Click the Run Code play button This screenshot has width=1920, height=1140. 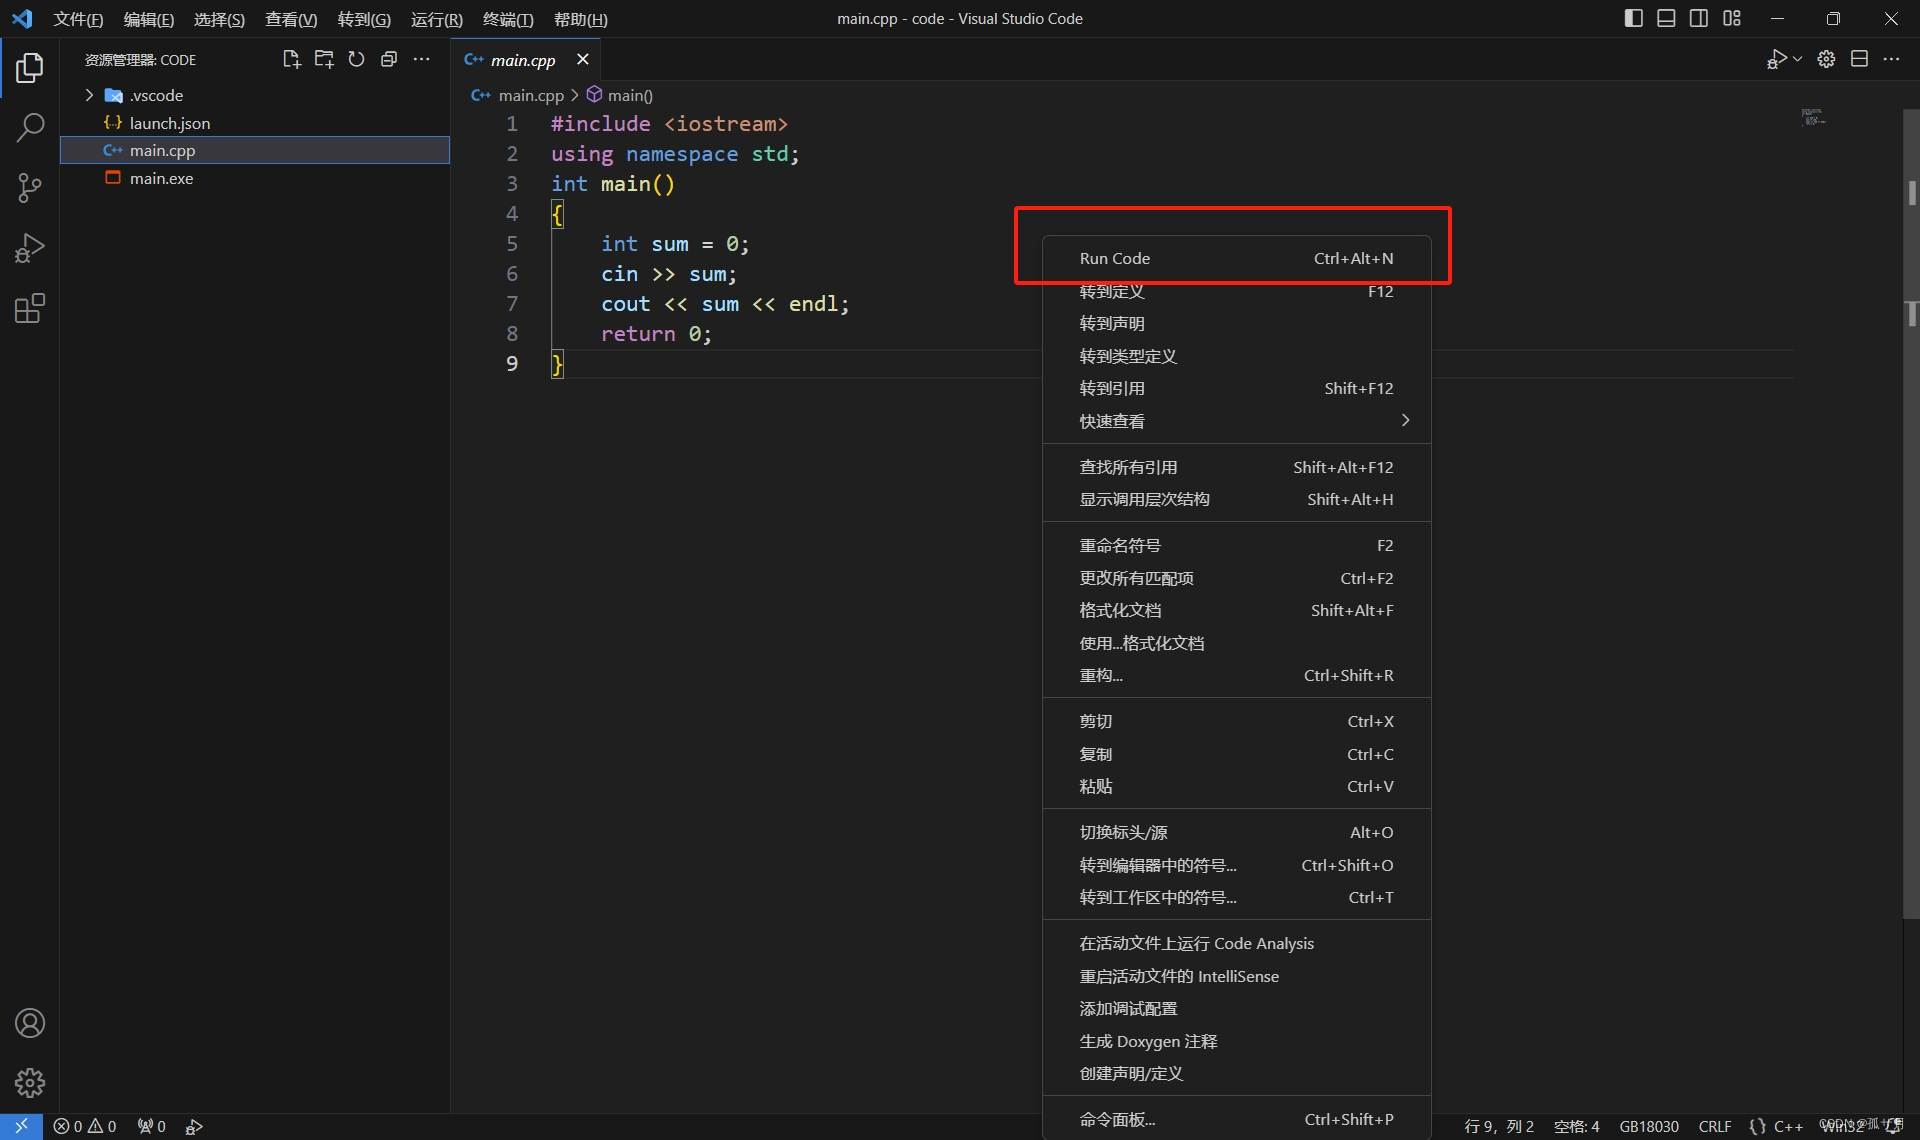coord(1776,60)
